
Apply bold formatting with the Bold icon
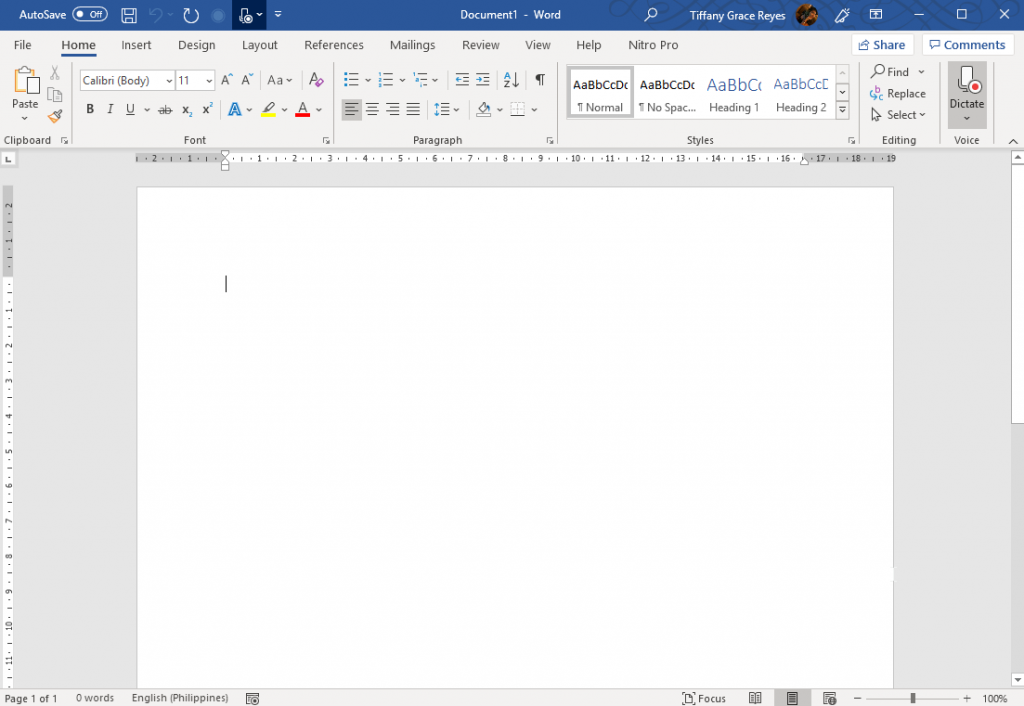click(x=90, y=109)
